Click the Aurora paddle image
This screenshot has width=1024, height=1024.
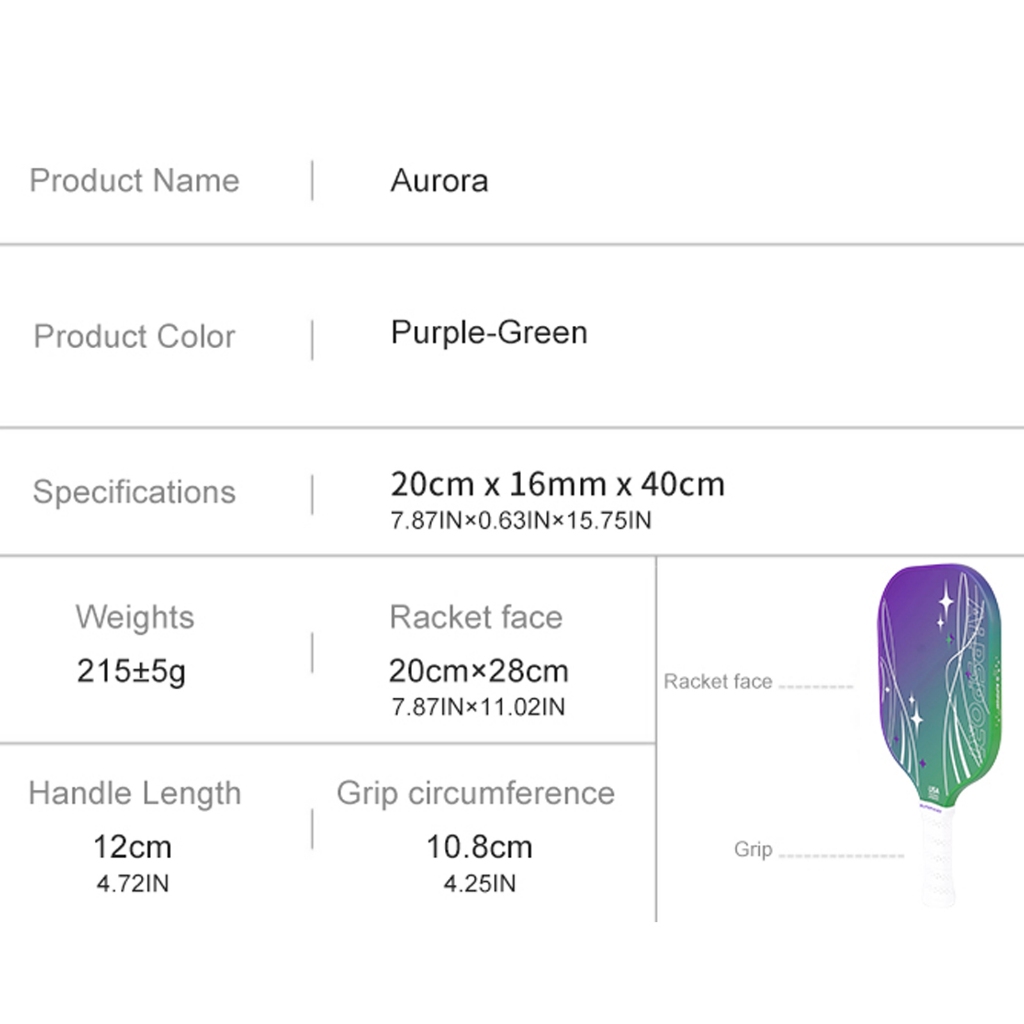click(939, 735)
